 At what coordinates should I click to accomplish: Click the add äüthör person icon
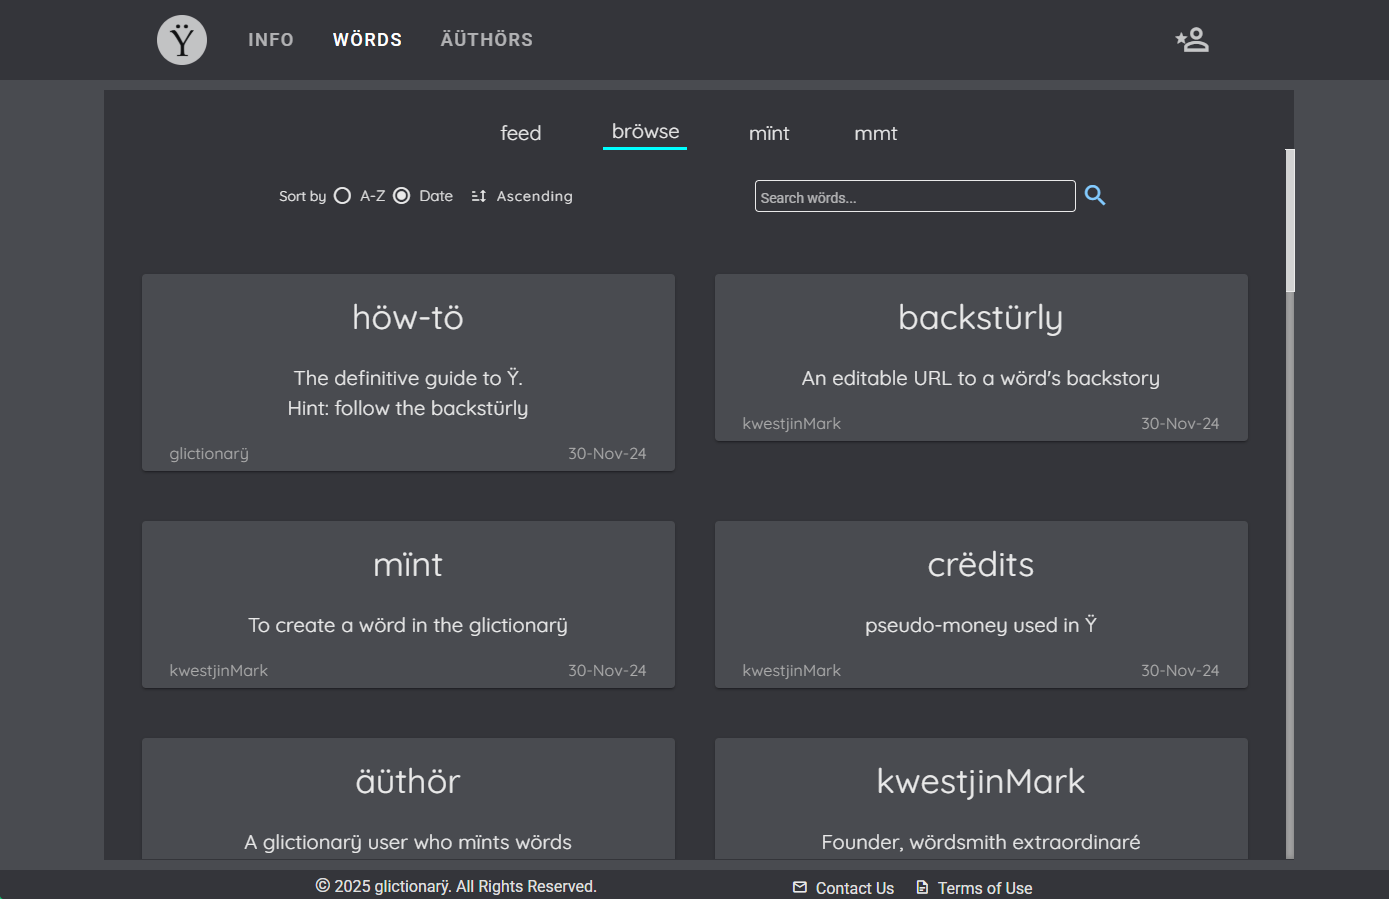[x=1192, y=40]
